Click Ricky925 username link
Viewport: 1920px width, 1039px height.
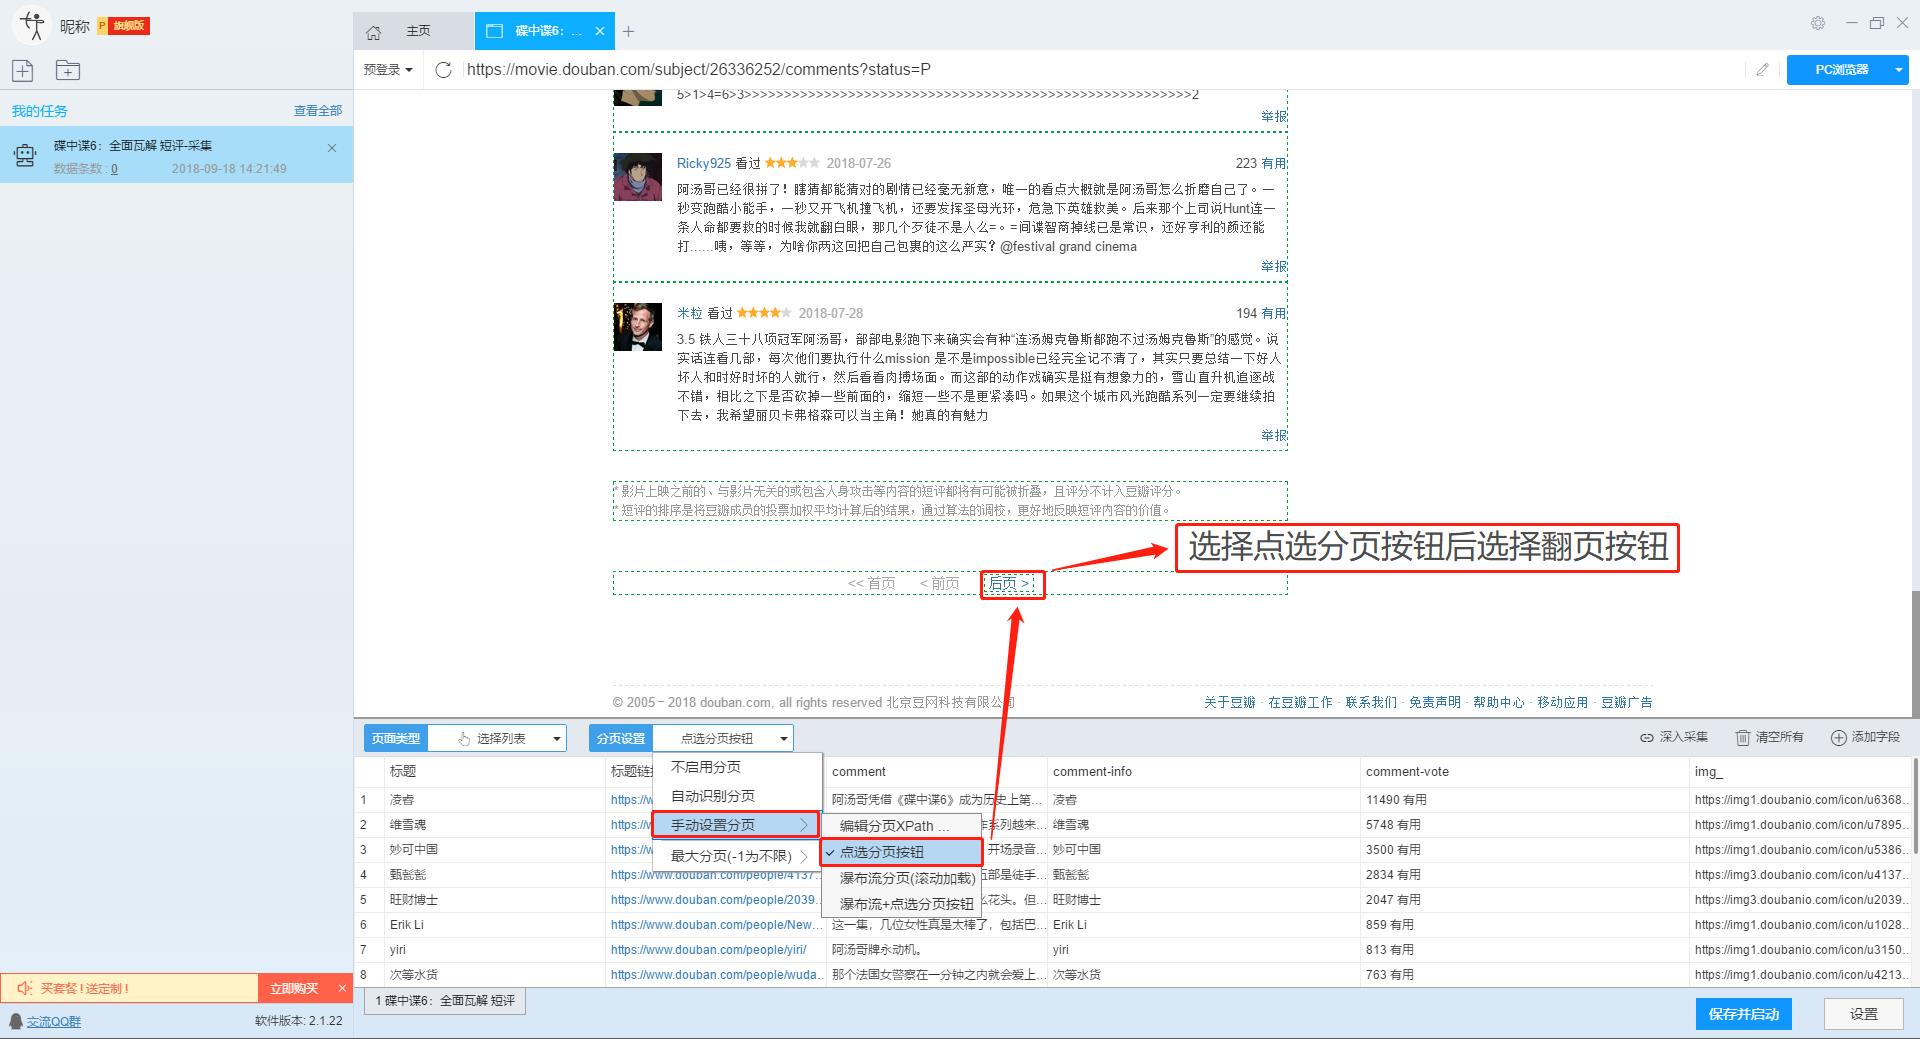(x=704, y=163)
